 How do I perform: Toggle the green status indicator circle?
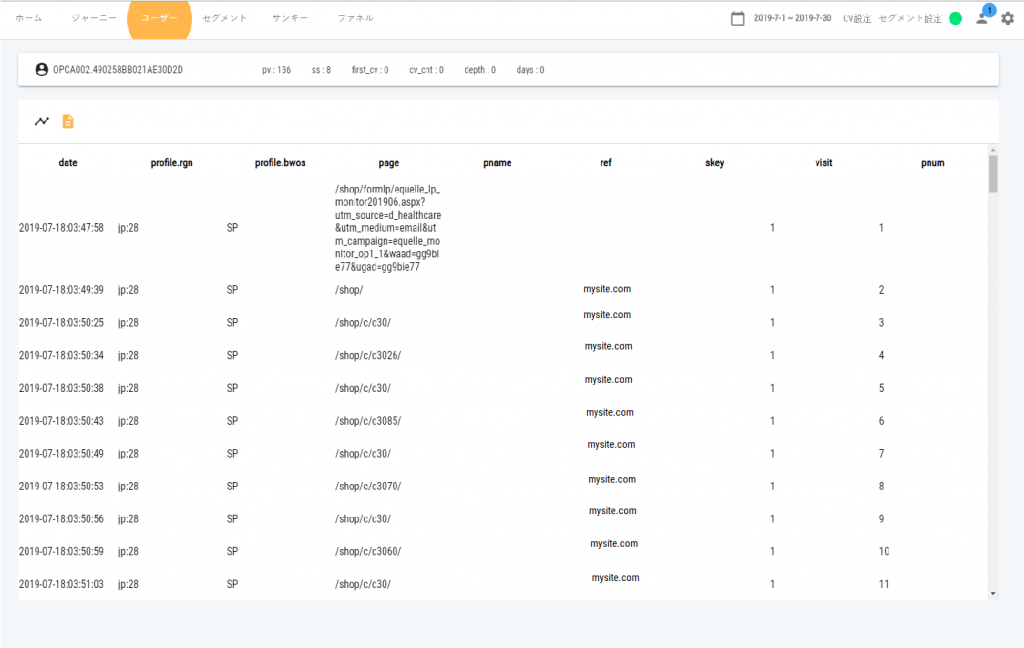[956, 17]
